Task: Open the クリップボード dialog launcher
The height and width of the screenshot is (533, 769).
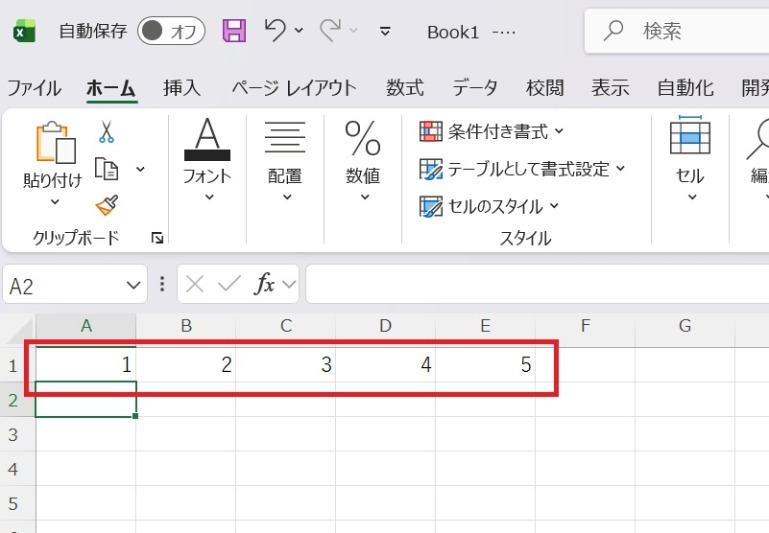Action: click(x=157, y=238)
